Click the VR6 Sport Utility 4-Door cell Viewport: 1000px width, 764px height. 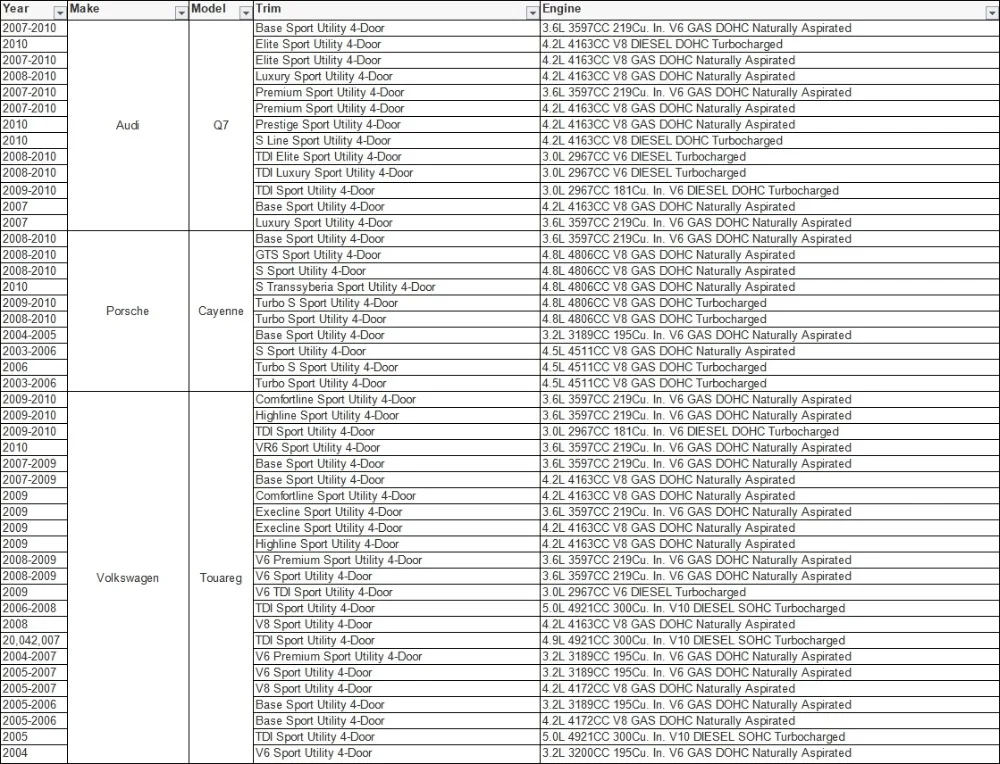click(396, 448)
